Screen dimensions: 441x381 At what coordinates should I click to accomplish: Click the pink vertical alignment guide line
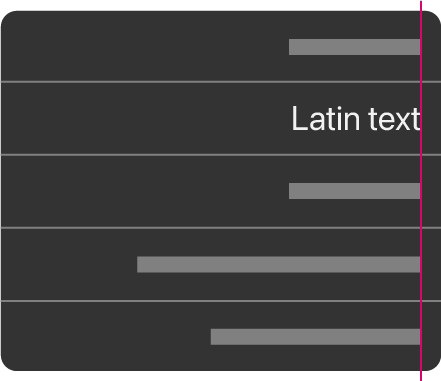(x=421, y=190)
